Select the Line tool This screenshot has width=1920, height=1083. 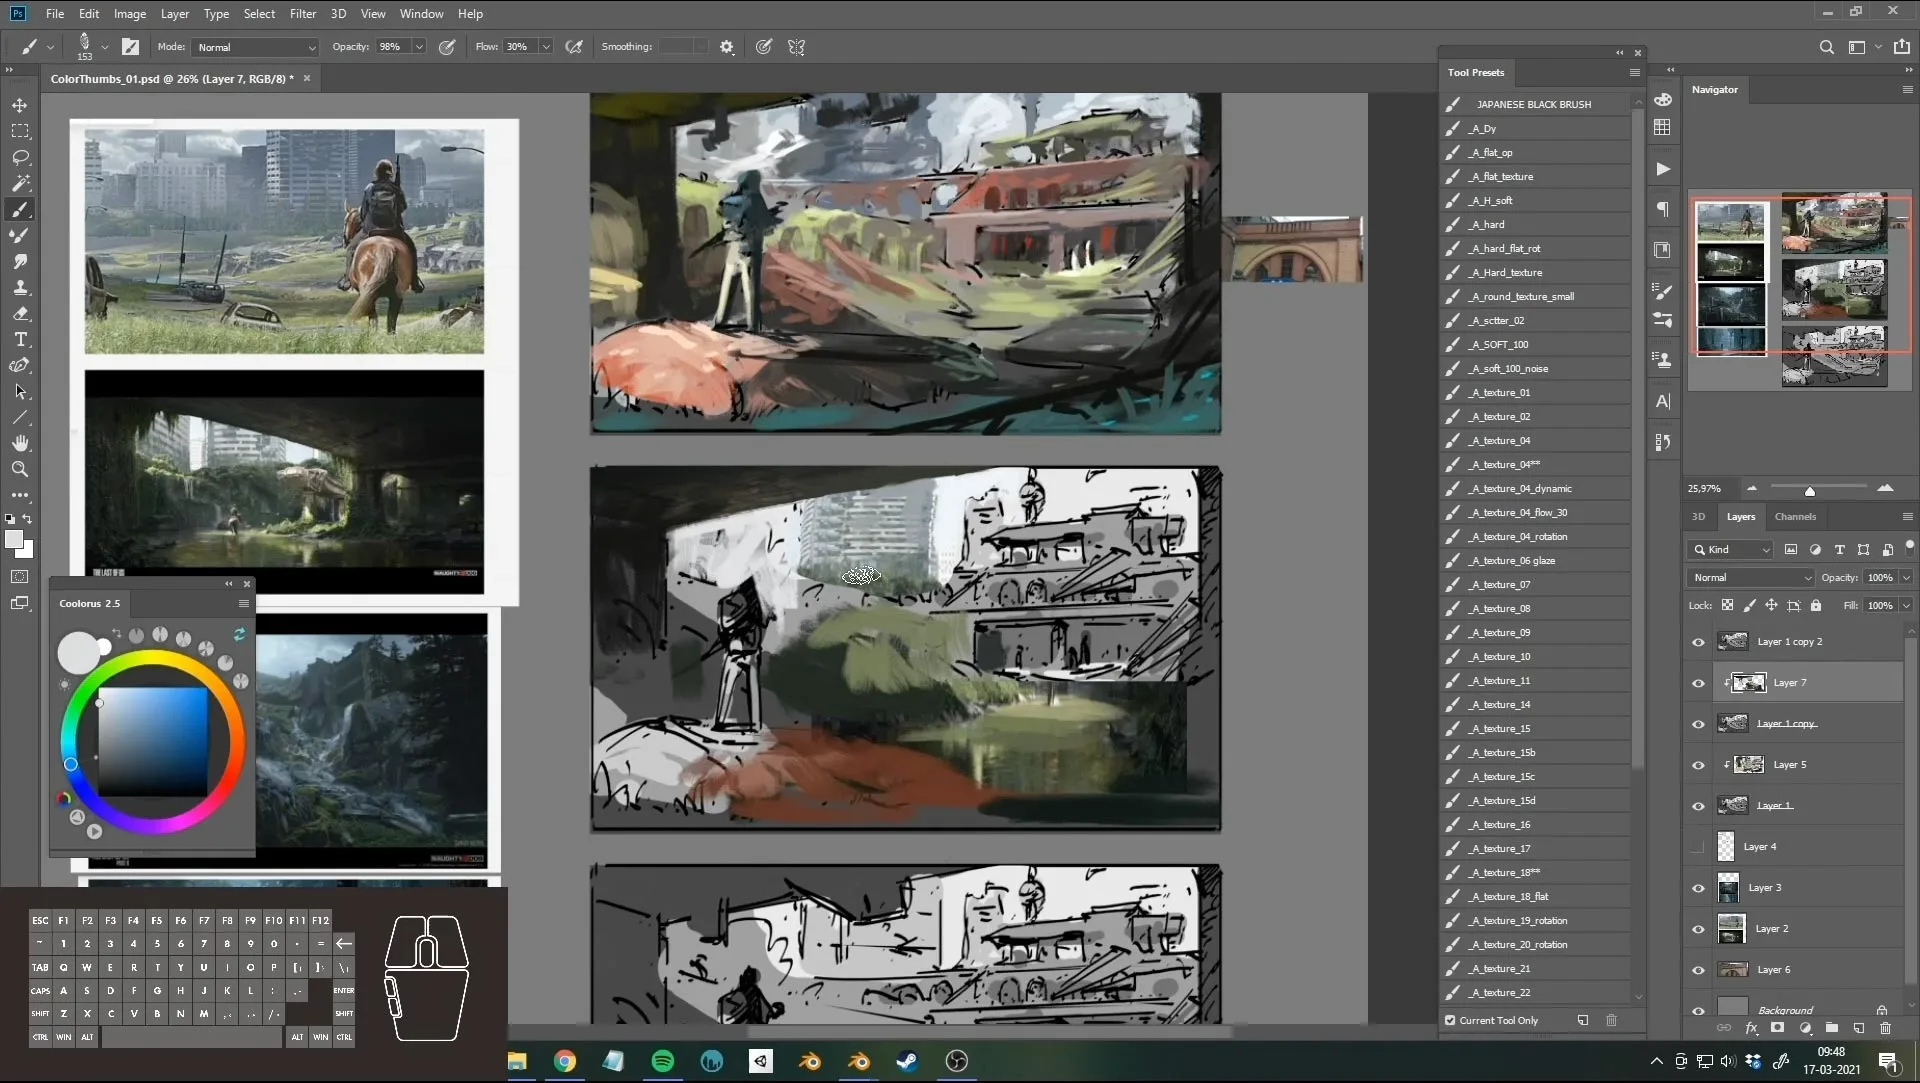pyautogui.click(x=20, y=417)
